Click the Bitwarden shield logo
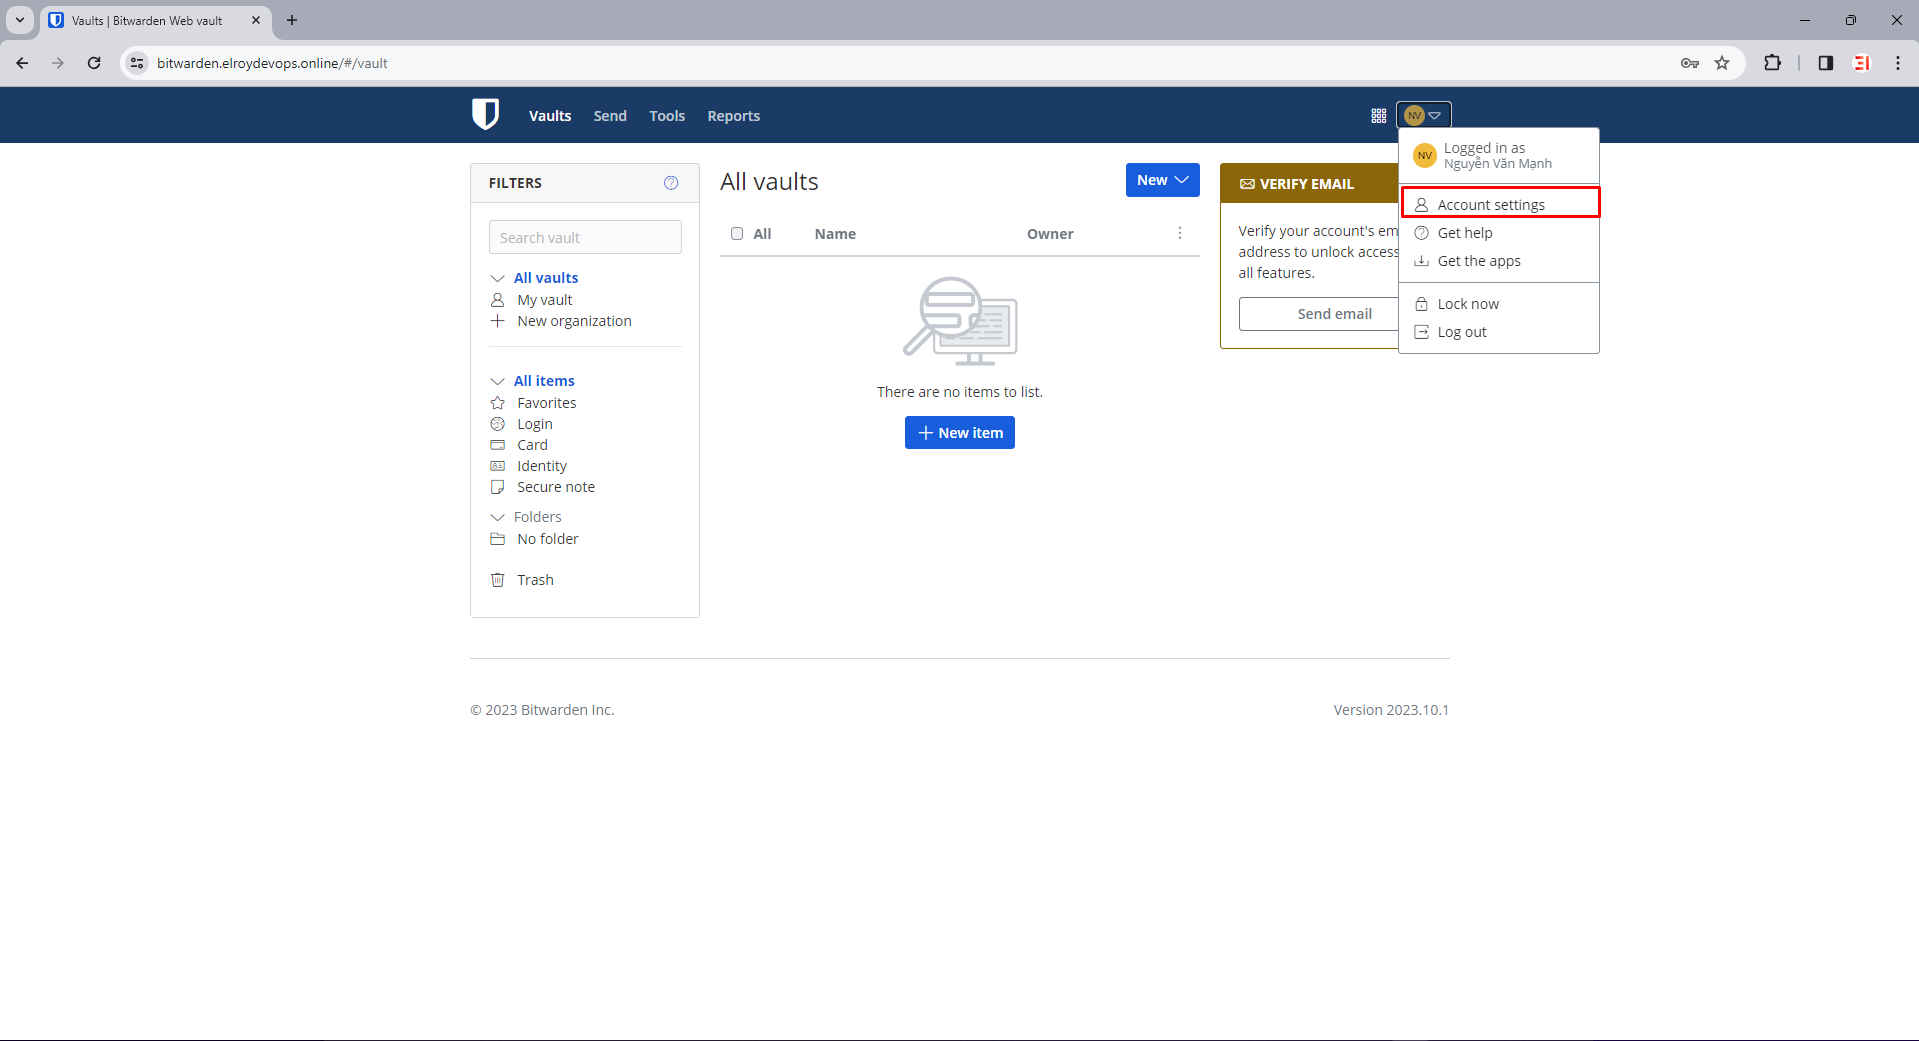The width and height of the screenshot is (1919, 1041). click(485, 114)
